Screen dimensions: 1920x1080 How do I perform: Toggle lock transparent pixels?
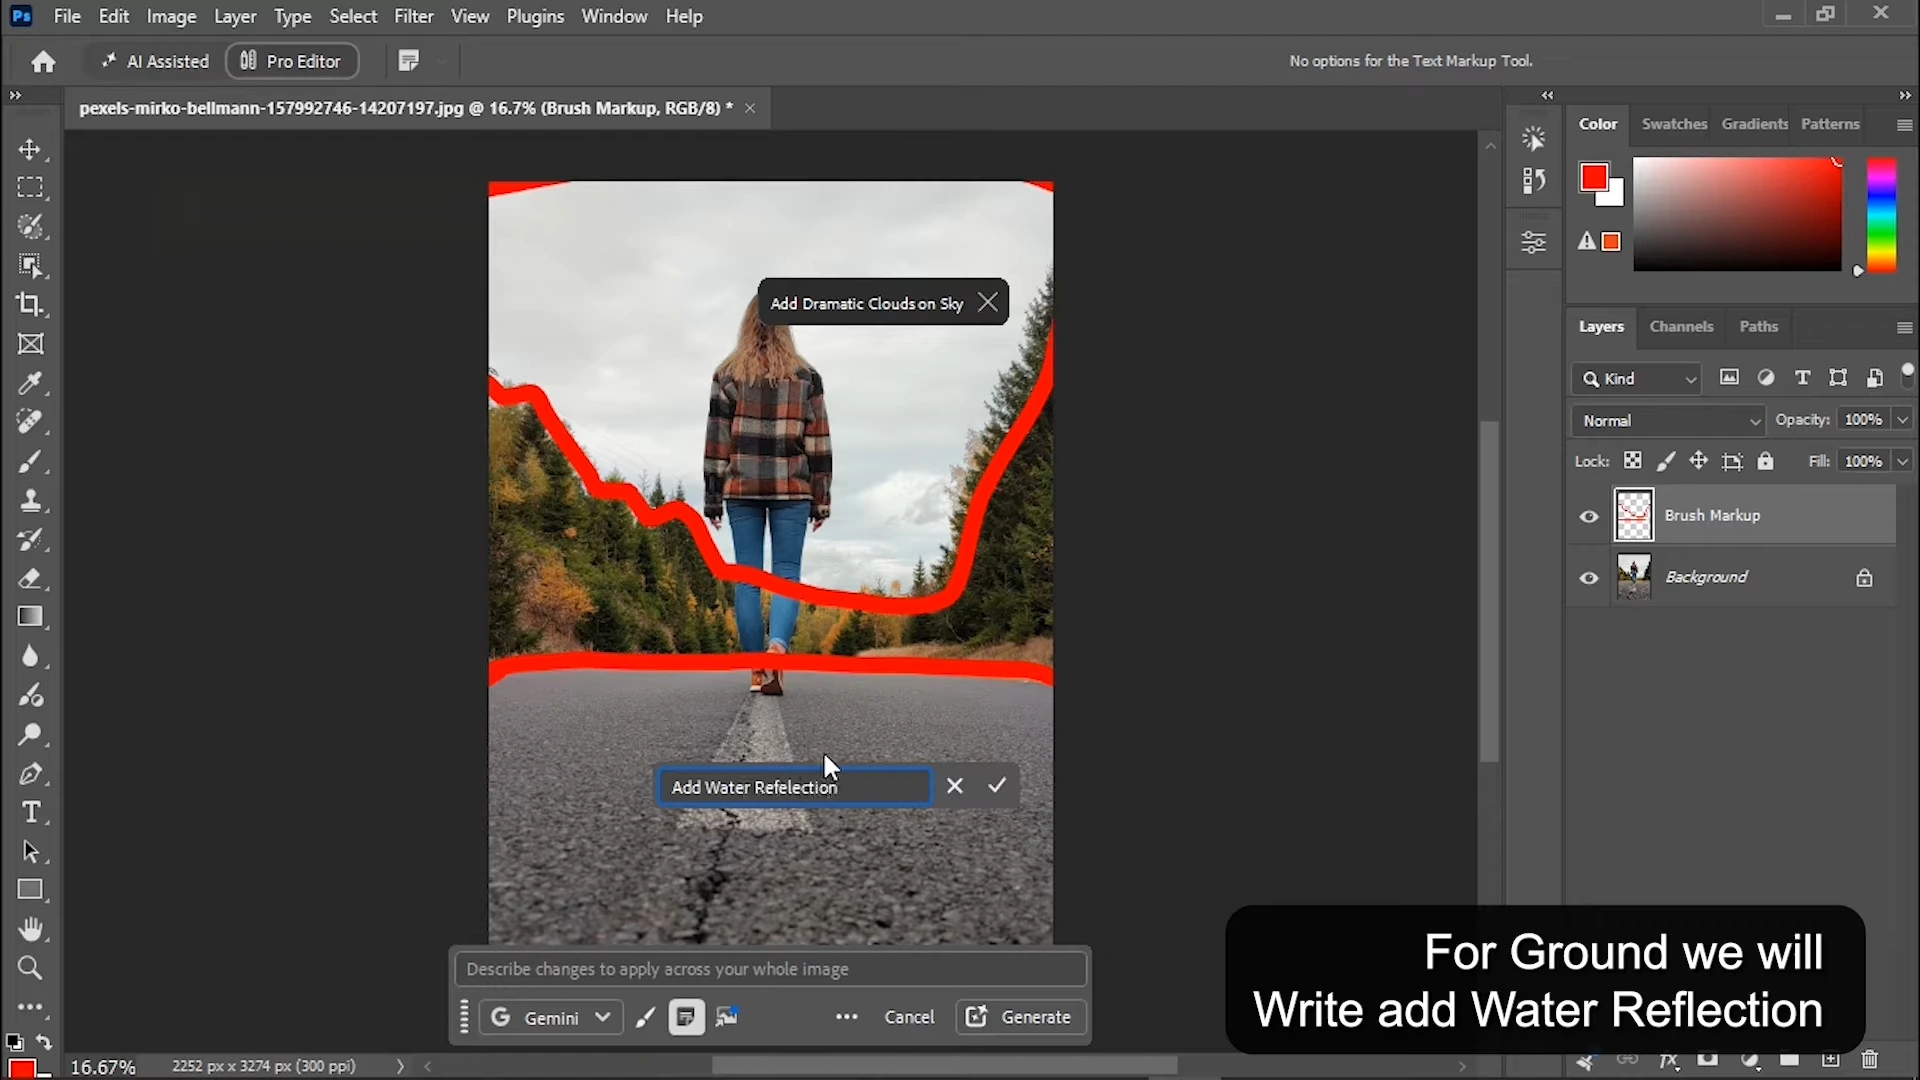1632,461
